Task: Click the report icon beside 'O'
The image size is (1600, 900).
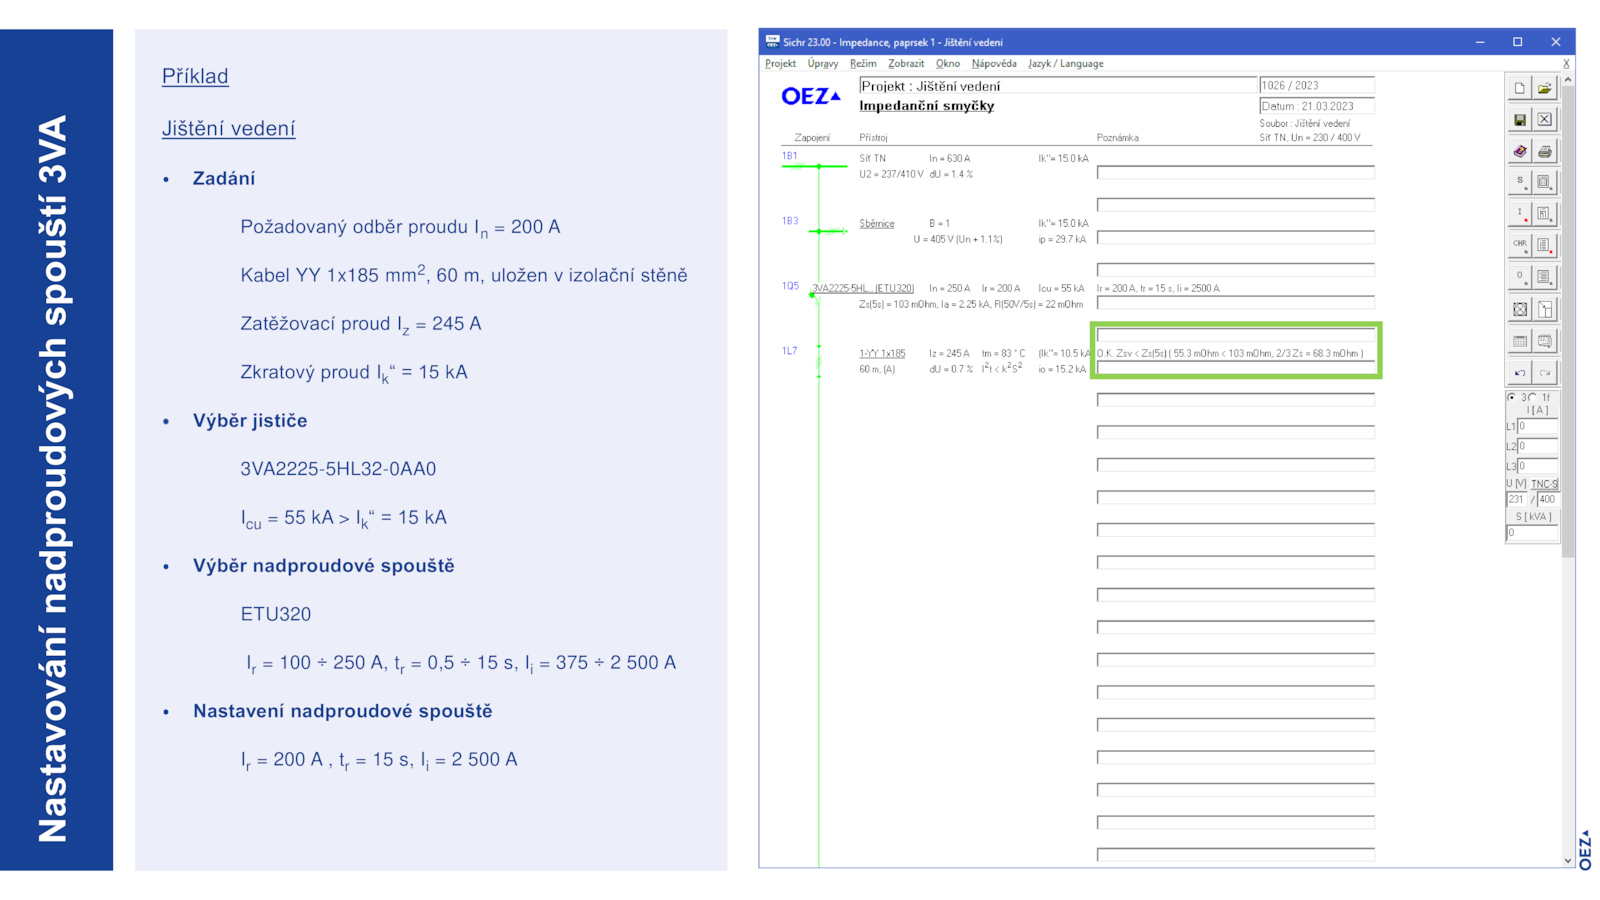Action: point(1545,277)
